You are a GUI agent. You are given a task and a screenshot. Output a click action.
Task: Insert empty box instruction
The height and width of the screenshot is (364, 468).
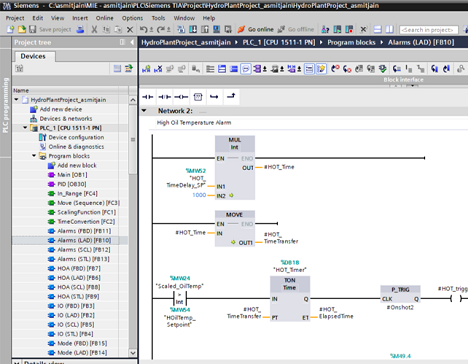(198, 97)
